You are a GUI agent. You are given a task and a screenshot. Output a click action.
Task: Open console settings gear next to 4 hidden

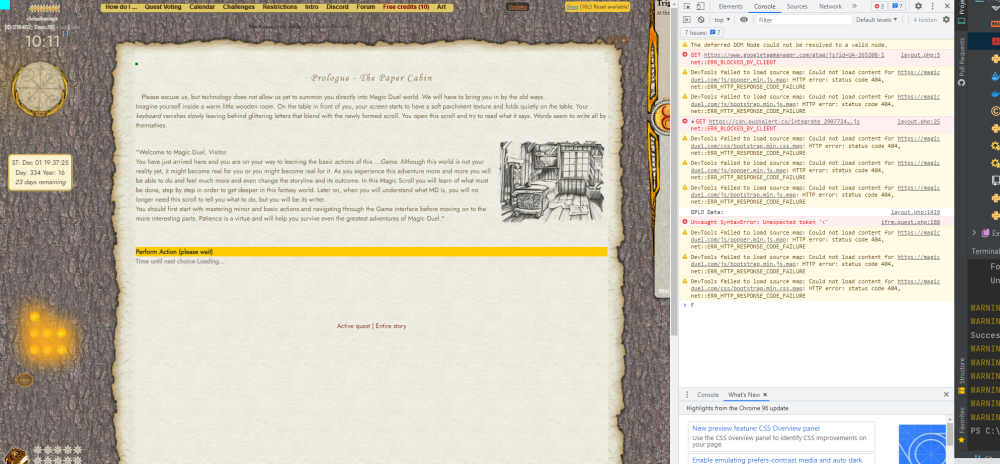pos(945,19)
